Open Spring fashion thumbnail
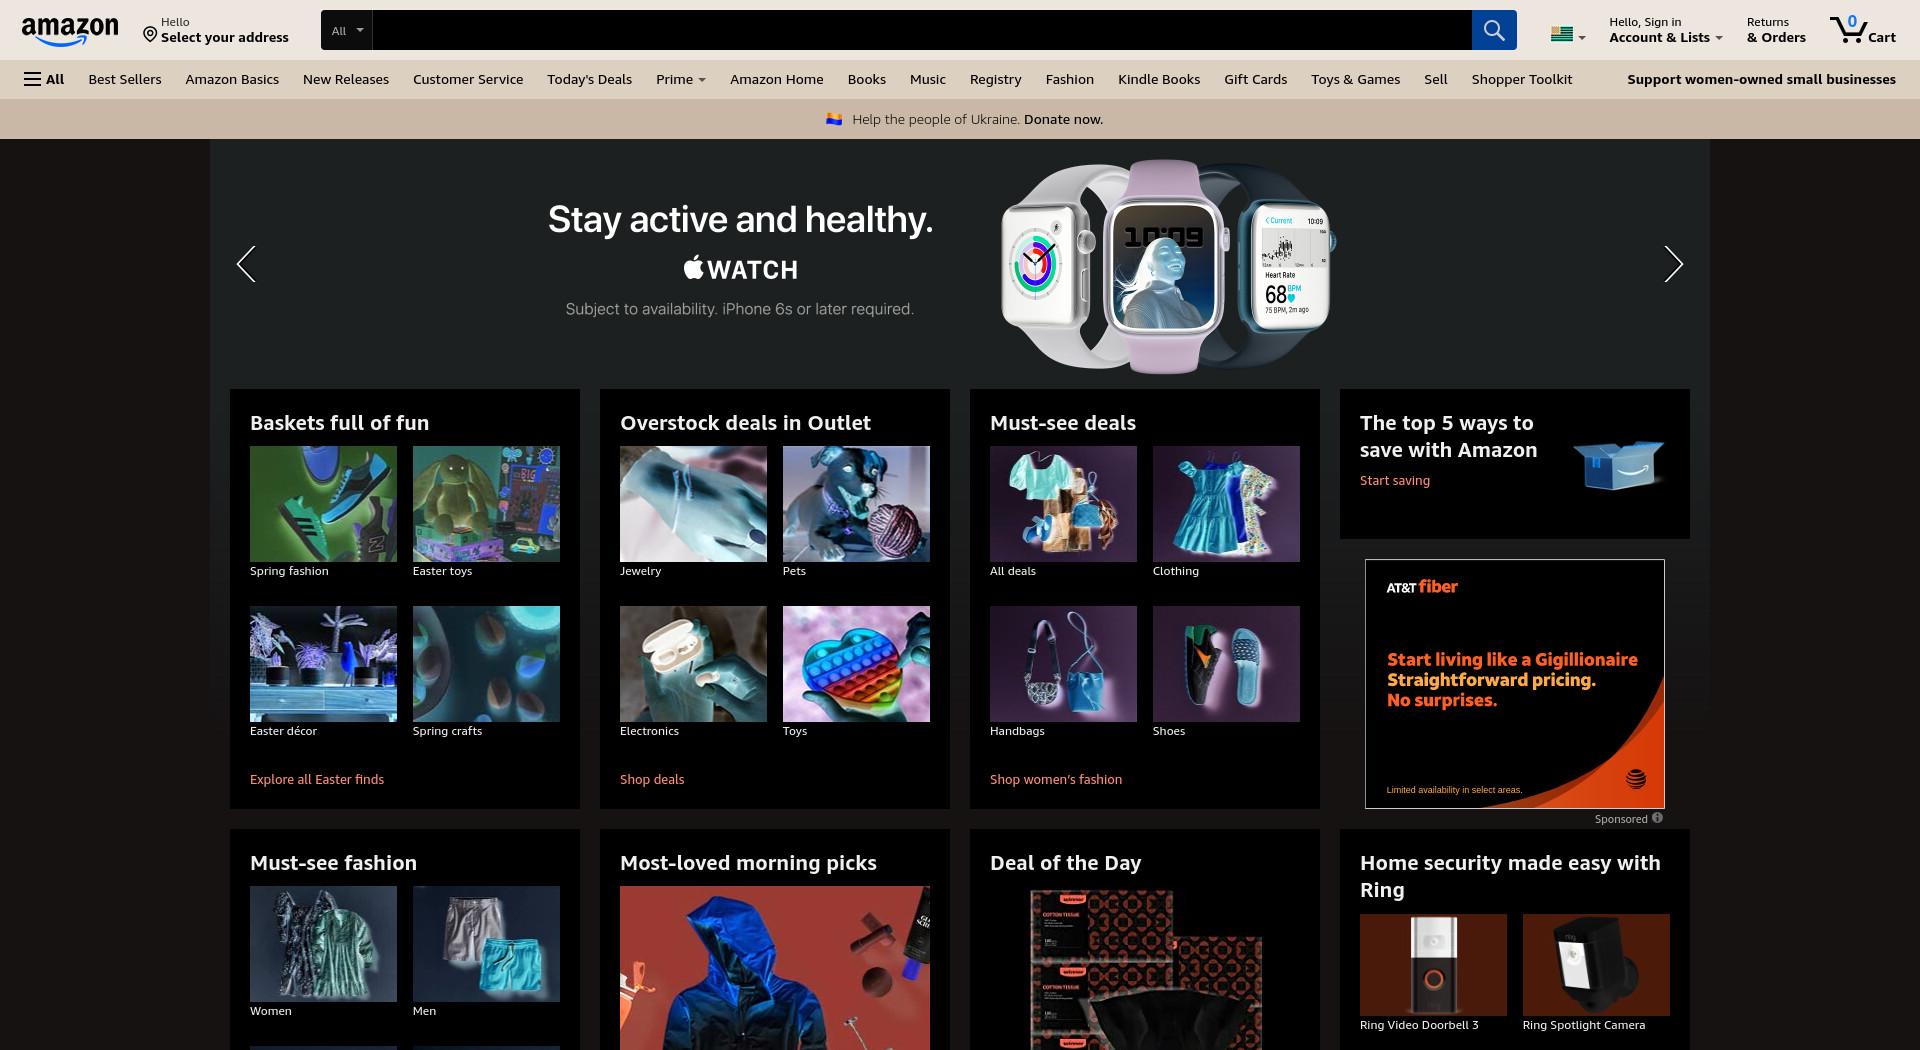The image size is (1920, 1050). coord(323,504)
